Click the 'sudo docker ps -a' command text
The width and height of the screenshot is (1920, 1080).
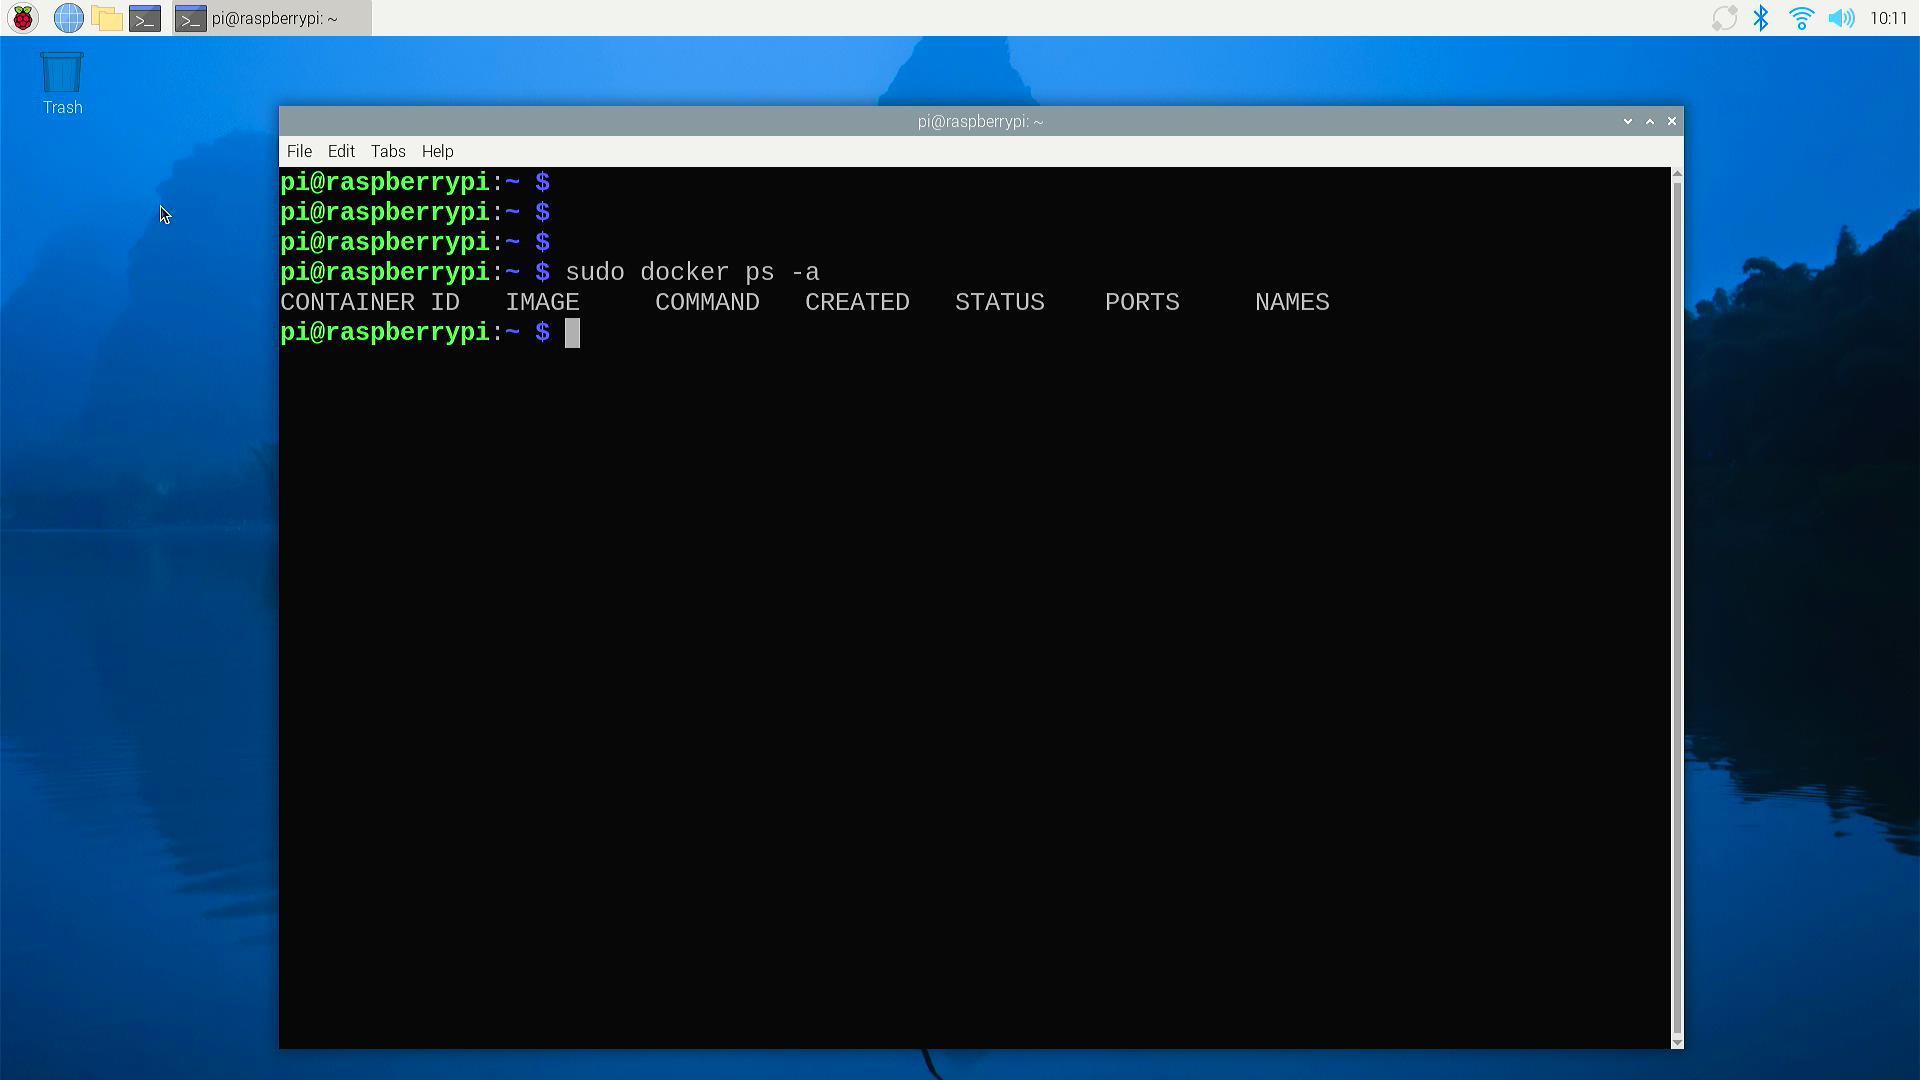click(x=692, y=272)
